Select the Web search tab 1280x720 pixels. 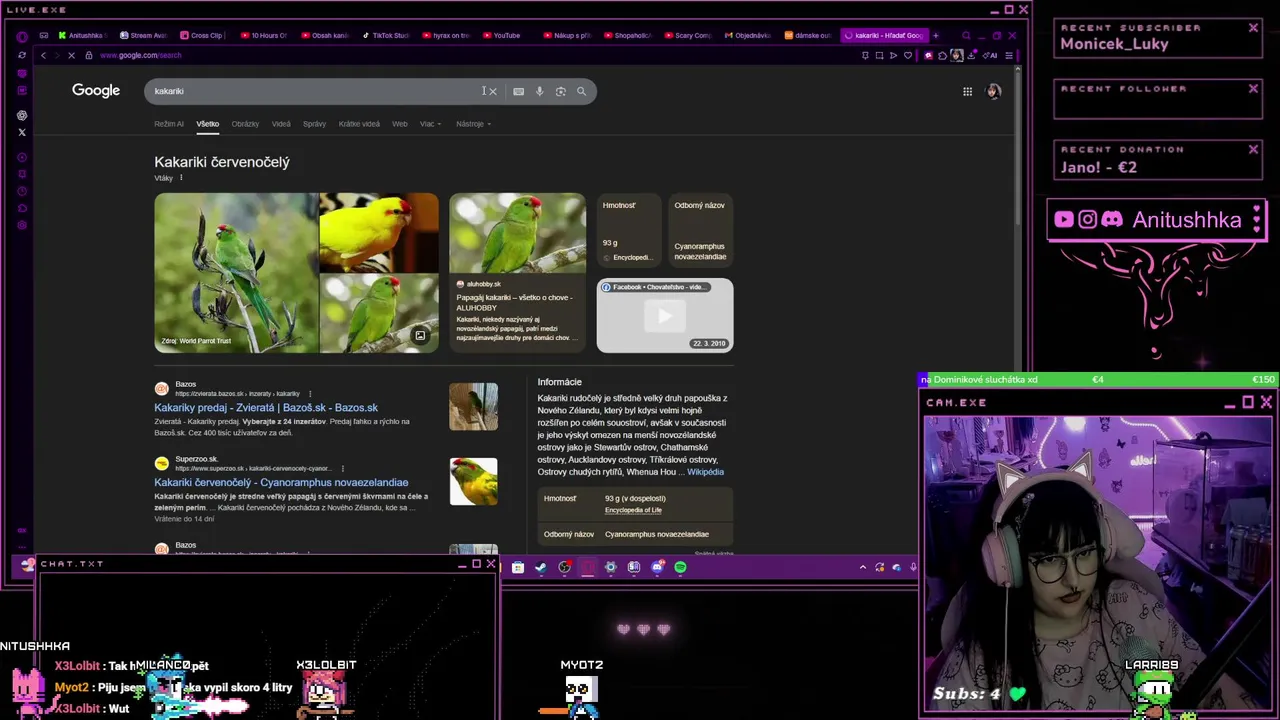(400, 124)
